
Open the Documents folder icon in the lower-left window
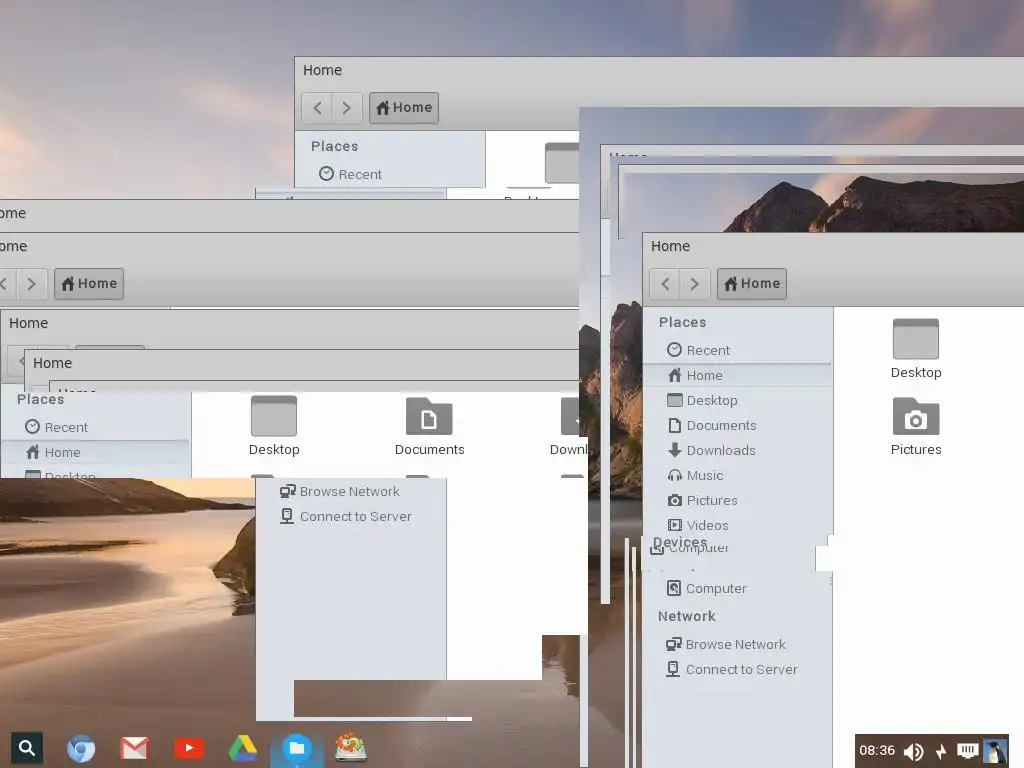[429, 426]
